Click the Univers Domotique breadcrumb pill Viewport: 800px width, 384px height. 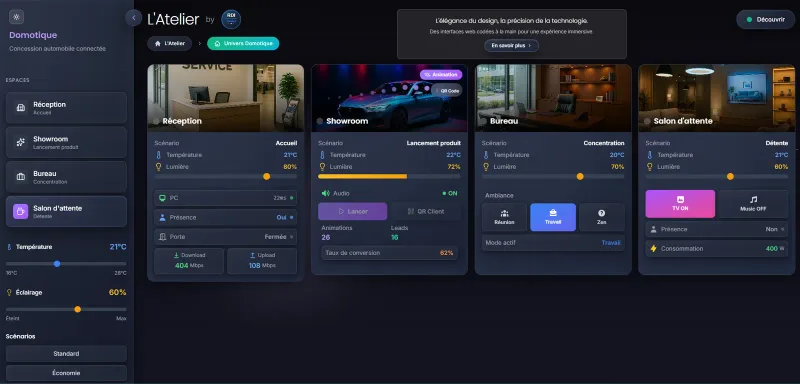[x=243, y=44]
